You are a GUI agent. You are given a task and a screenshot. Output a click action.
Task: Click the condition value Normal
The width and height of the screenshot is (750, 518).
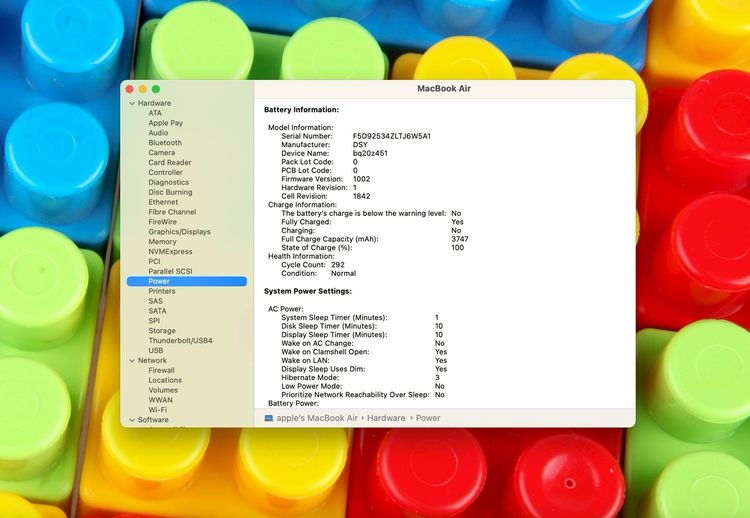(x=343, y=274)
